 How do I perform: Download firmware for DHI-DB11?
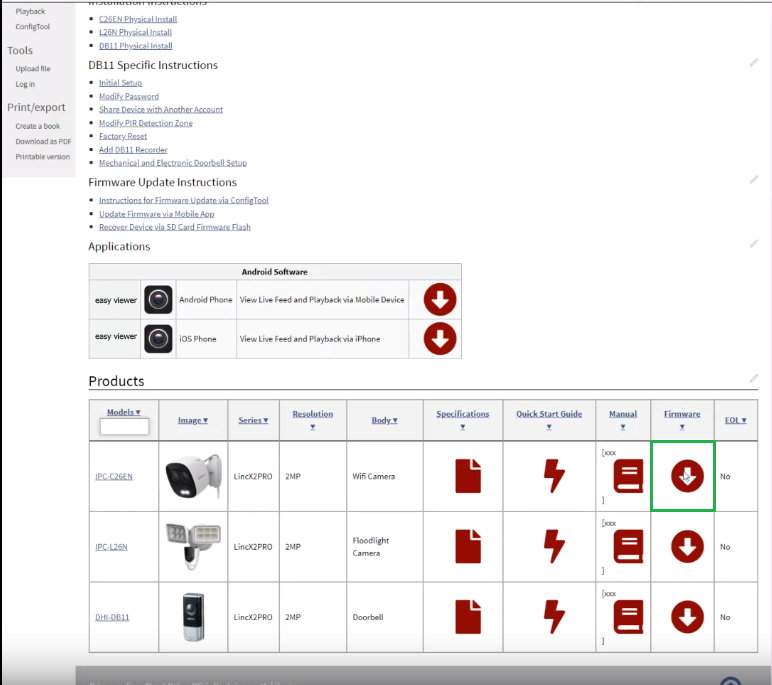(x=687, y=617)
